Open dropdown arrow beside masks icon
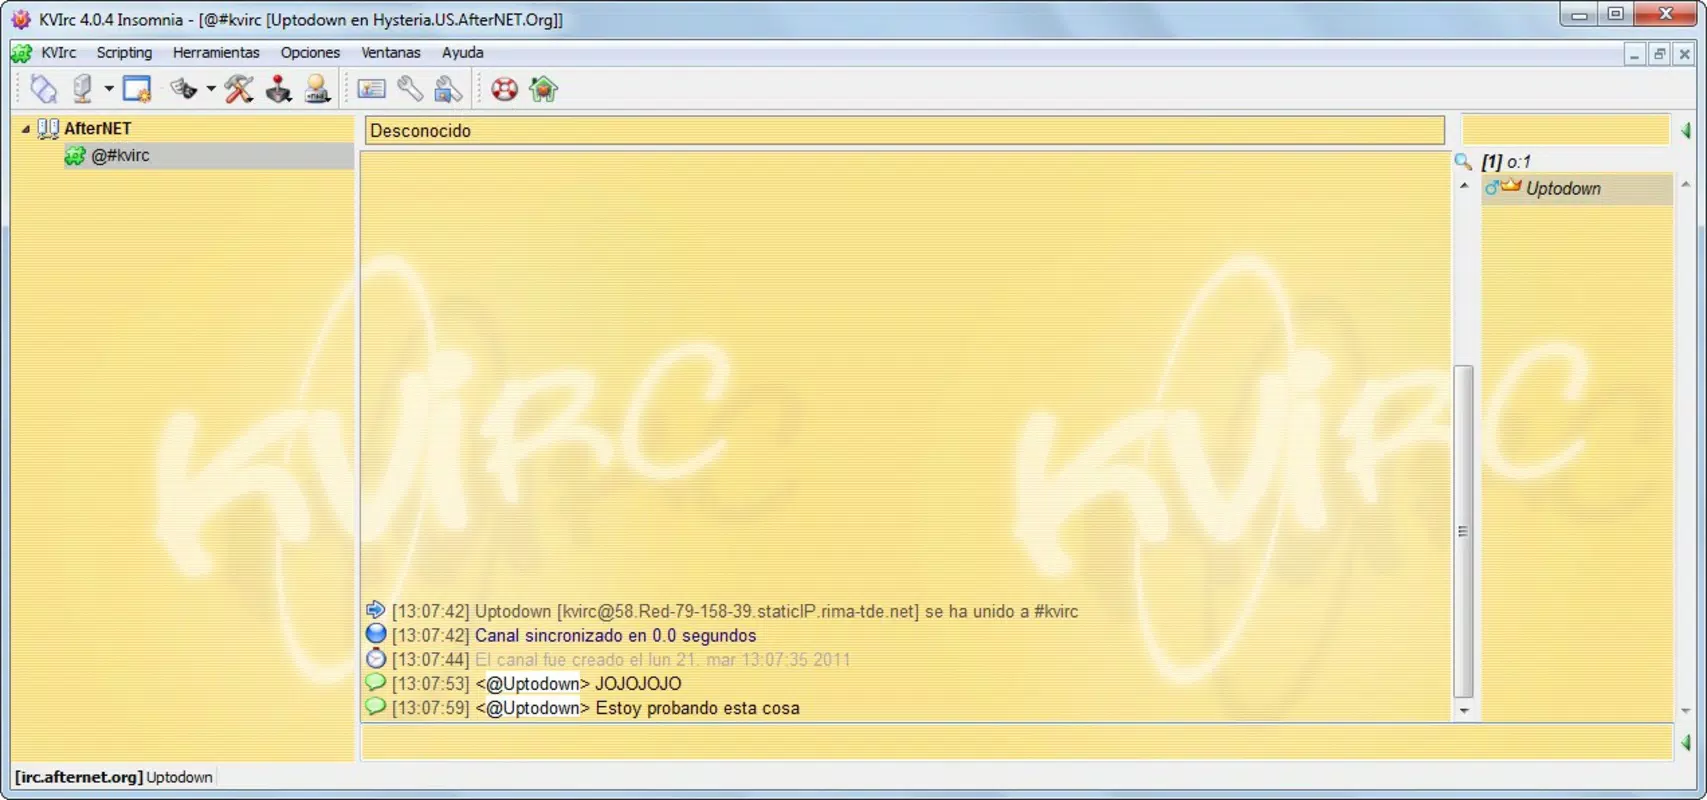The width and height of the screenshot is (1707, 800). coord(211,89)
